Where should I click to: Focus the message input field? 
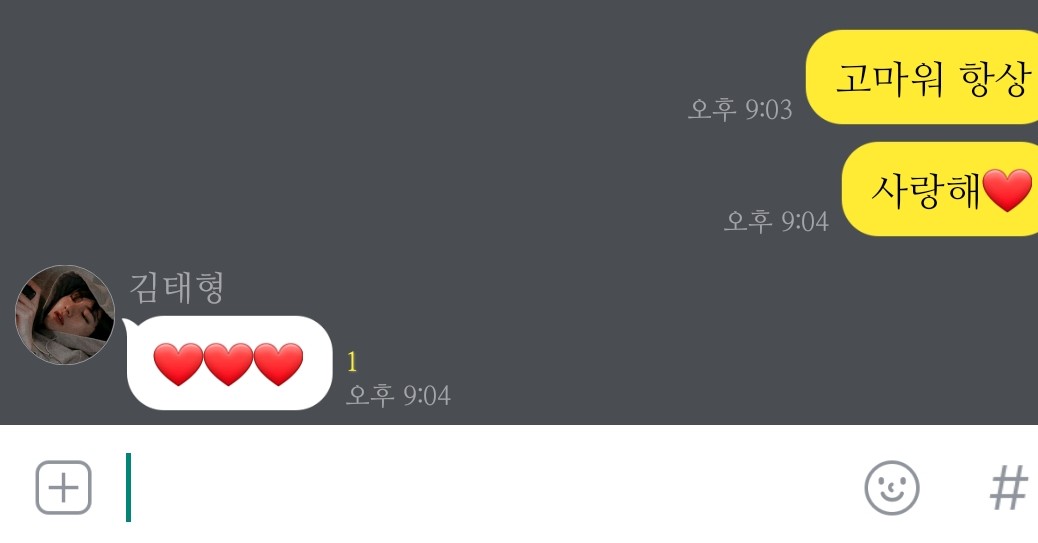pos(490,488)
